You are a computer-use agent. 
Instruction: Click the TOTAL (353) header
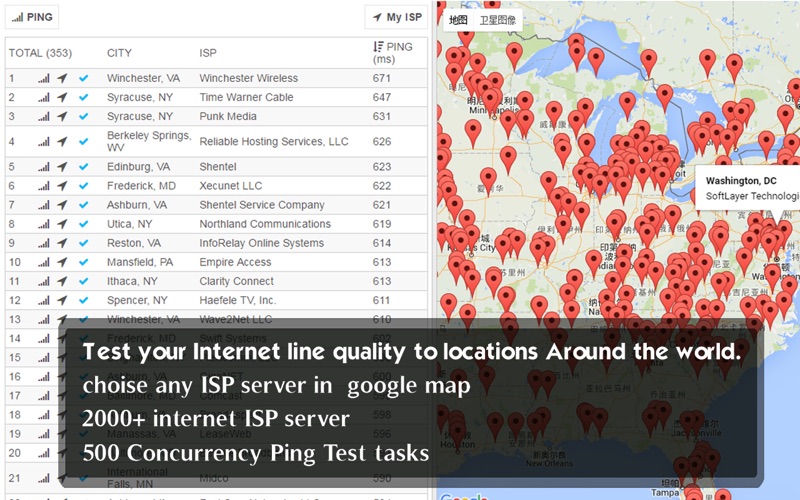click(x=40, y=53)
